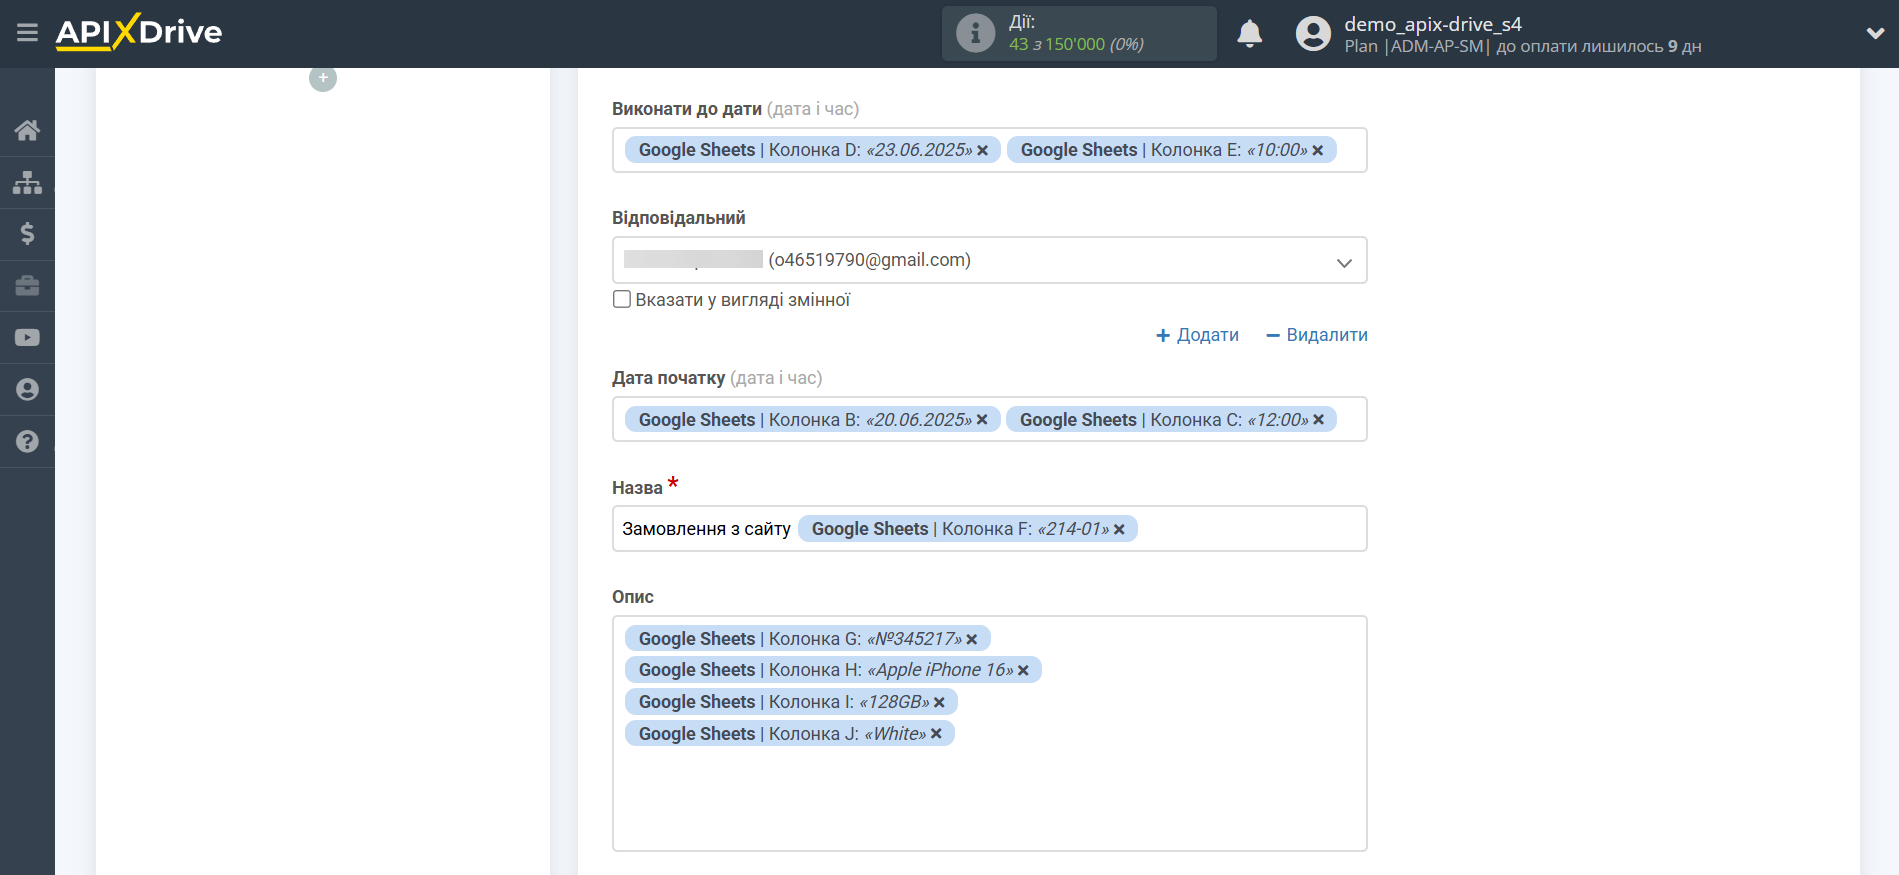1899x875 pixels.
Task: Click the Додати link
Action: [x=1197, y=335]
